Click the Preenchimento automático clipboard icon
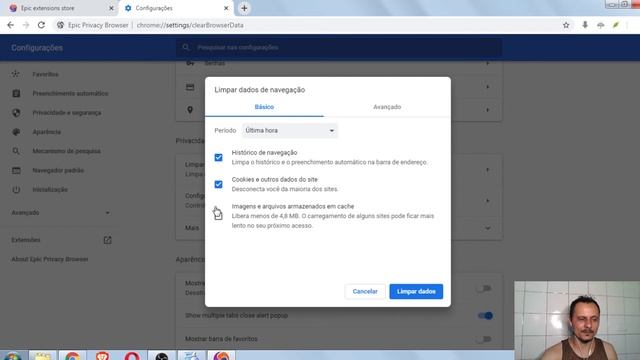The width and height of the screenshot is (640, 360). click(16, 93)
